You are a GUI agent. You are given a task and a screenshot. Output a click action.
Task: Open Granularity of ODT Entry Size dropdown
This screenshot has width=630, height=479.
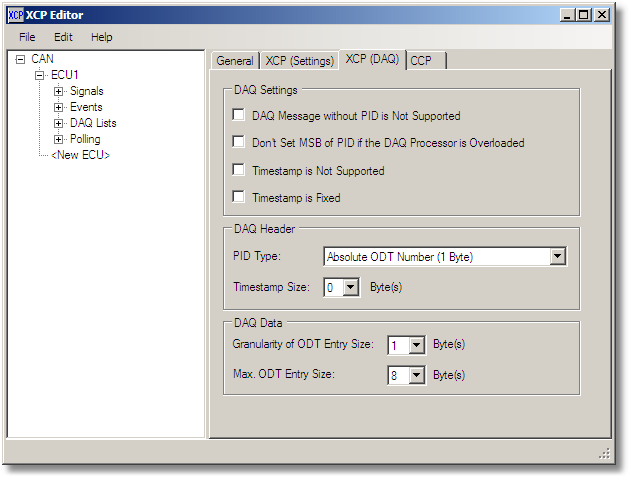(x=417, y=345)
